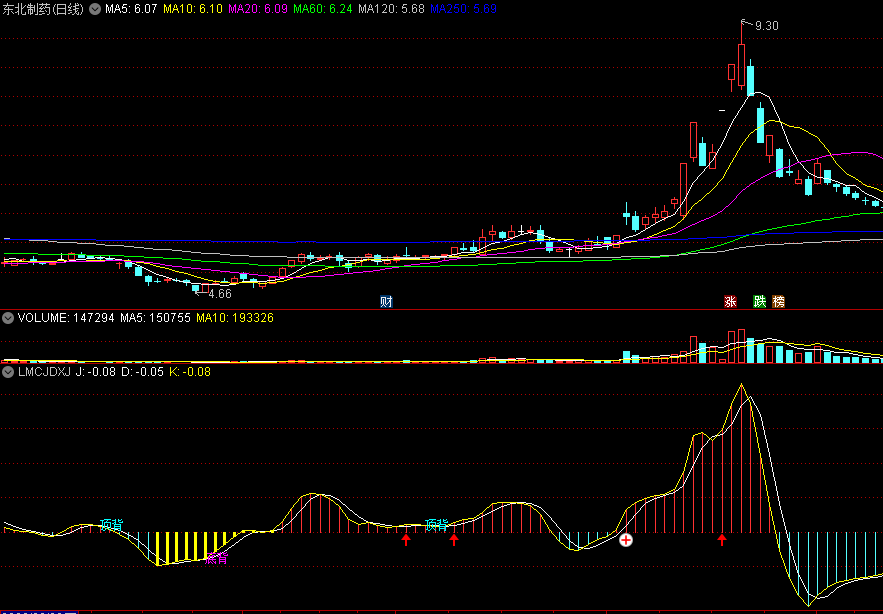
Task: Click the green 跌 marker icon
Action: (x=760, y=301)
